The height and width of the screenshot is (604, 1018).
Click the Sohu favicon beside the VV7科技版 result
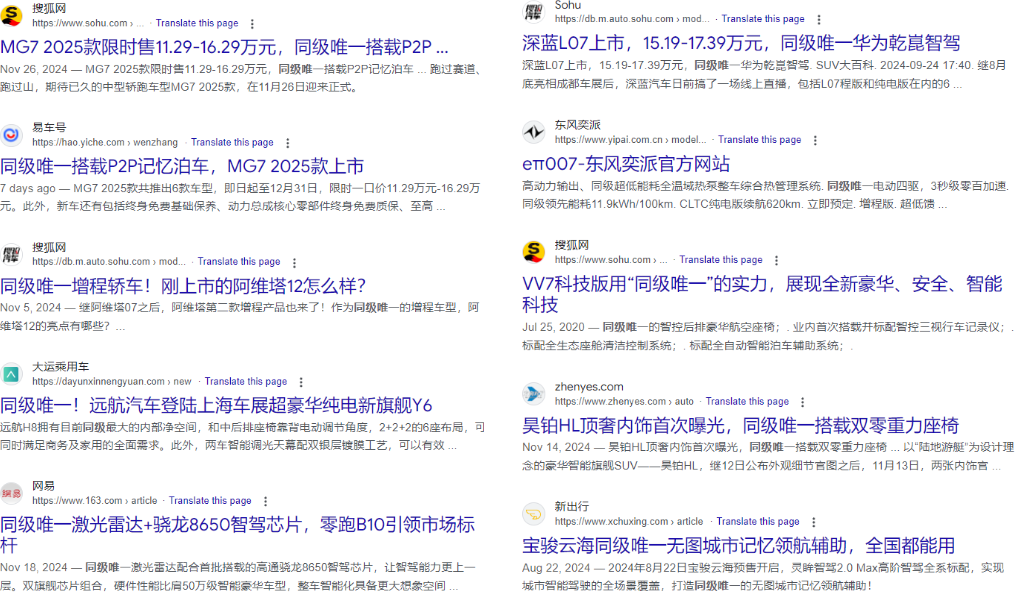pos(534,251)
